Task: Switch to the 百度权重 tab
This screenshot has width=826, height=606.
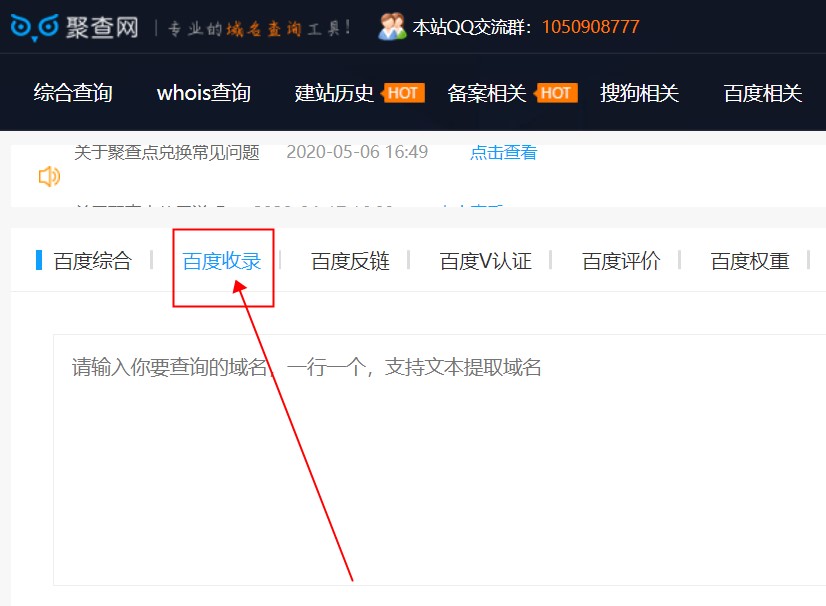Action: (x=748, y=260)
